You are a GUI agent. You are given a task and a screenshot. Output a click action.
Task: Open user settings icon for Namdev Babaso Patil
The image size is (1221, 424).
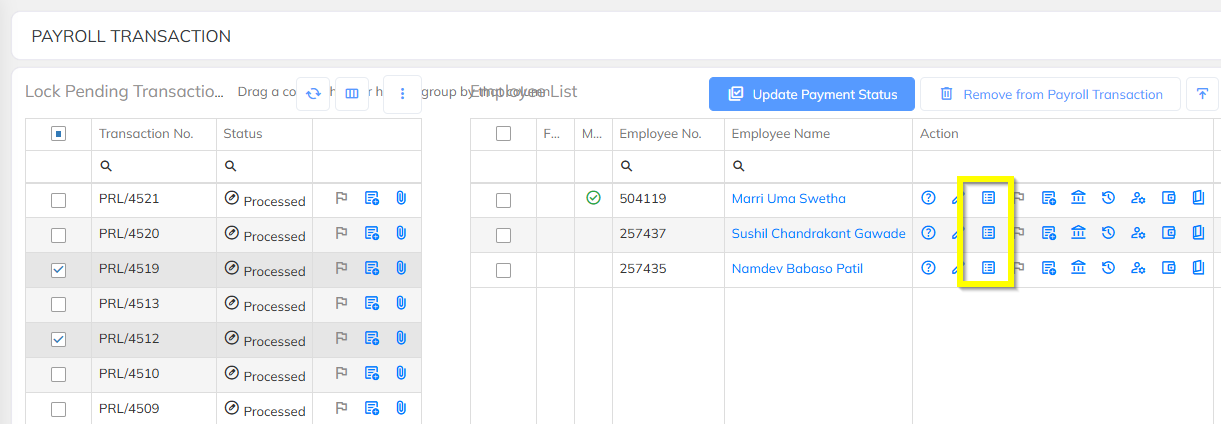[1138, 268]
